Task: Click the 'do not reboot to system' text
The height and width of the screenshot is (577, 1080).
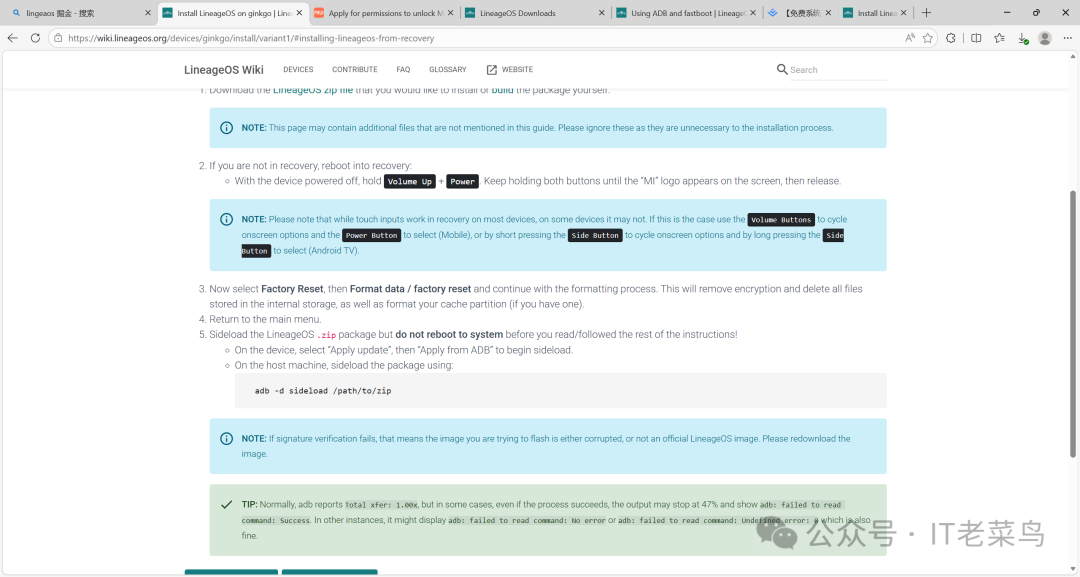Action: (449, 334)
